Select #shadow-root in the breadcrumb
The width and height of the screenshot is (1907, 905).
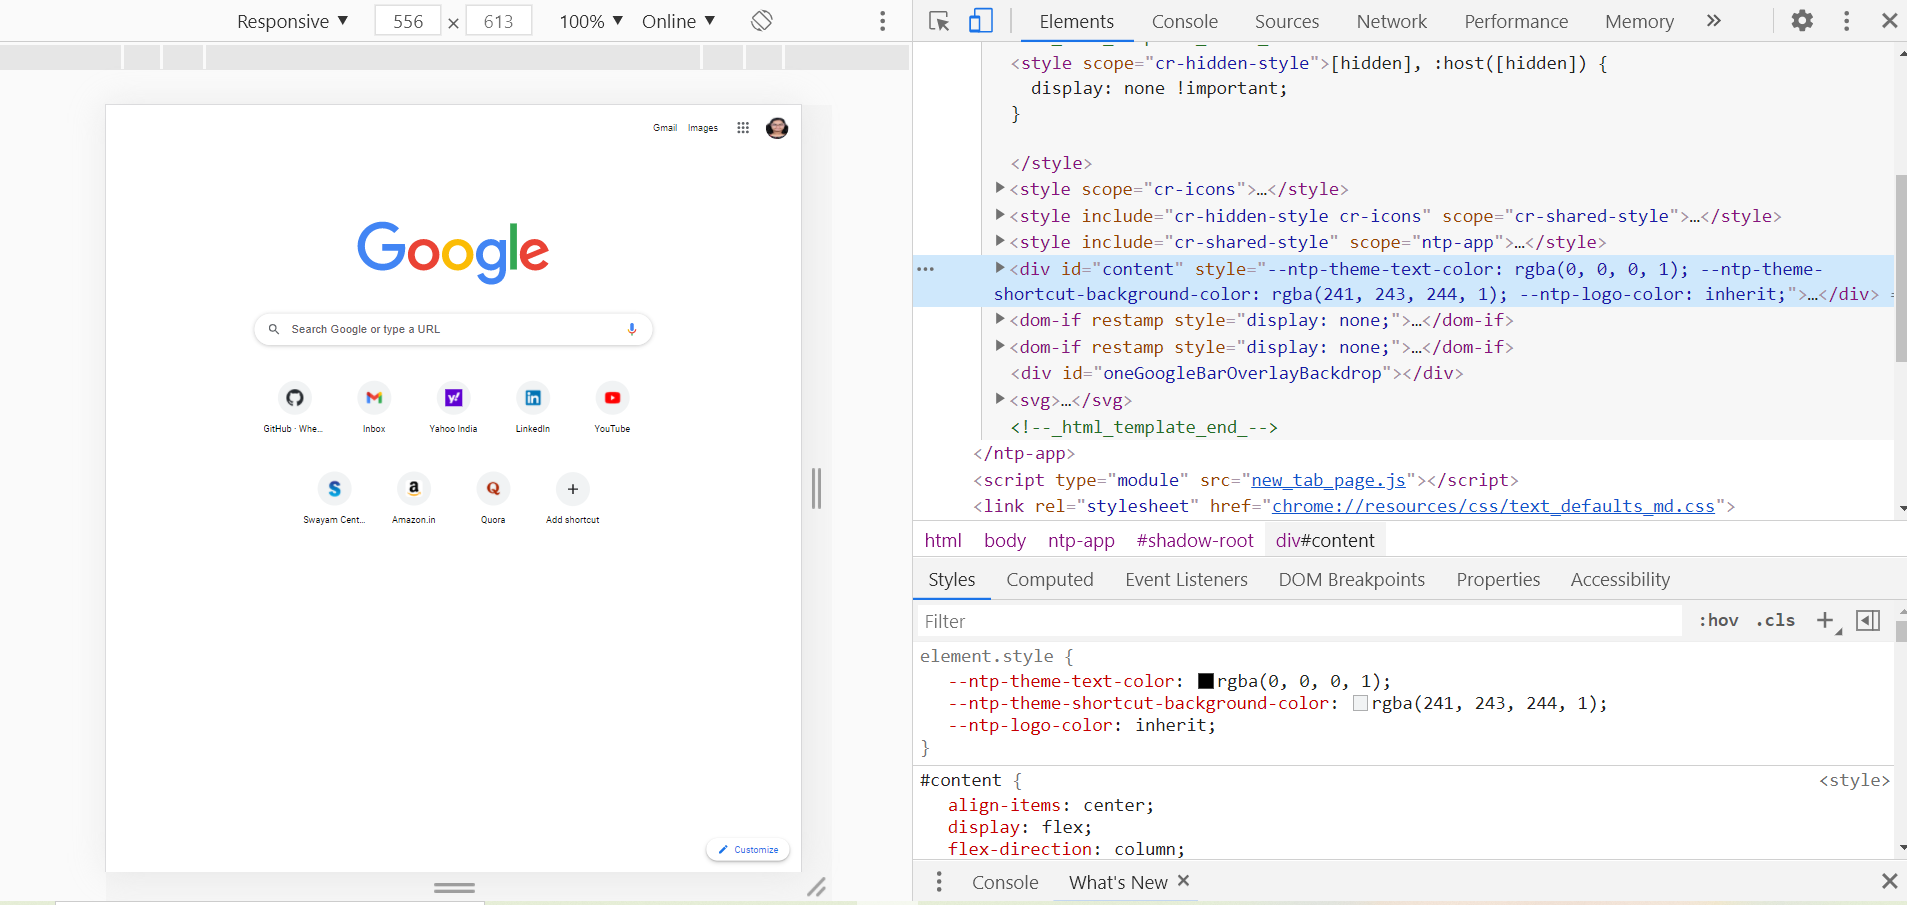[x=1195, y=541]
